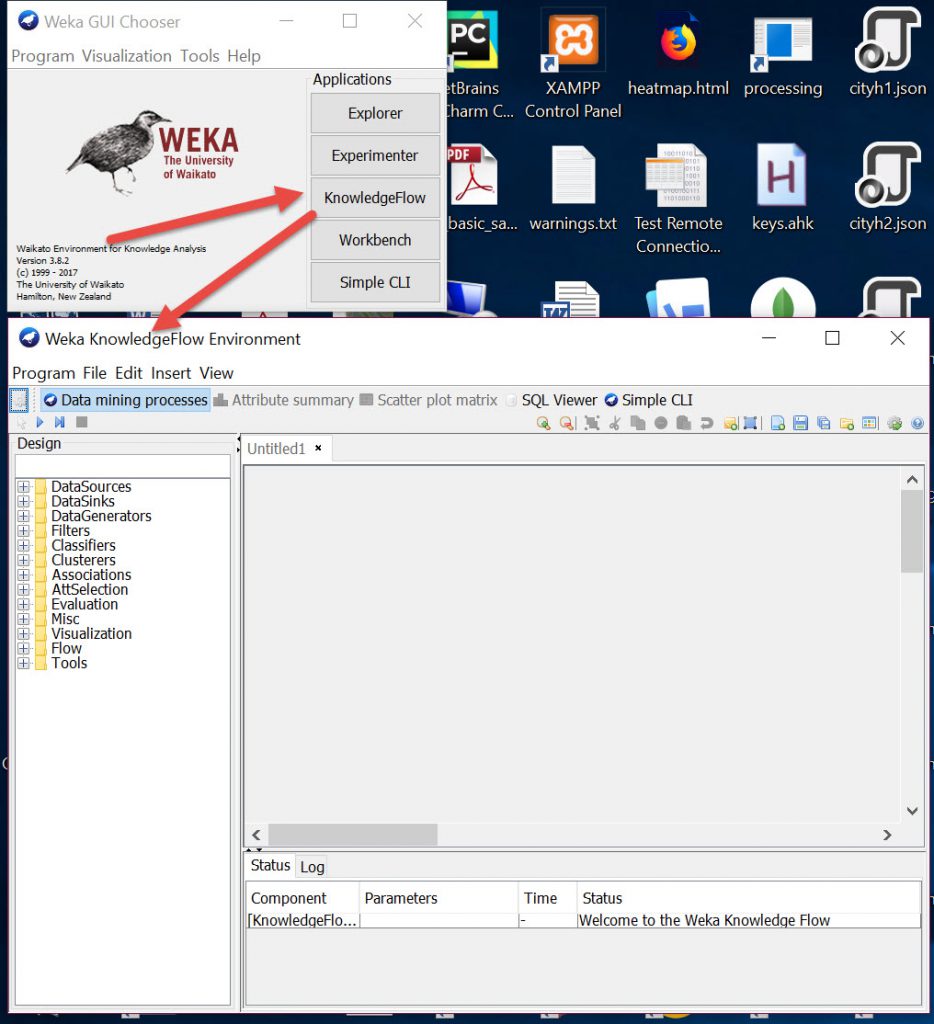The image size is (934, 1024).
Task: Switch to SQL Viewer perspective
Action: pyautogui.click(x=550, y=400)
